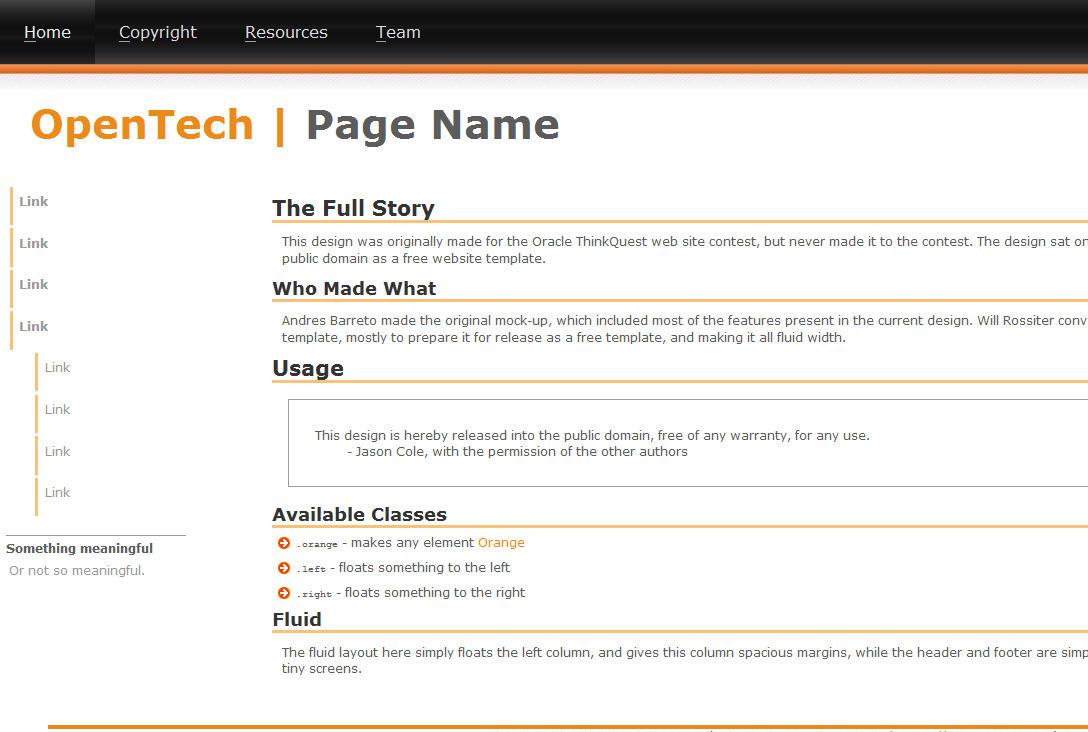Click the 'Or not so meaningful.' text
The height and width of the screenshot is (732, 1088).
(x=77, y=570)
